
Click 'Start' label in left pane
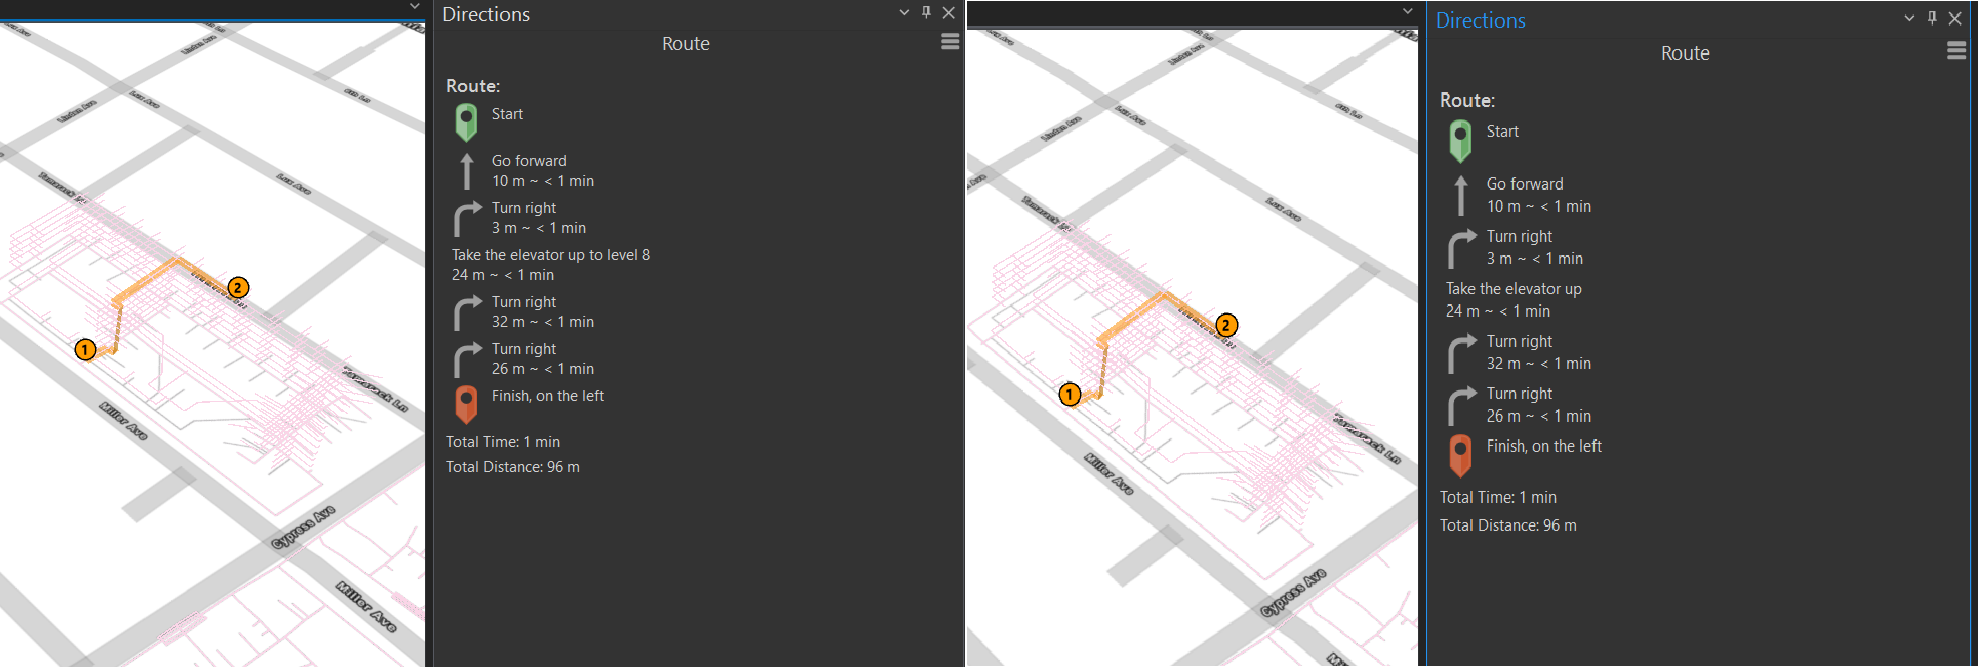point(507,114)
